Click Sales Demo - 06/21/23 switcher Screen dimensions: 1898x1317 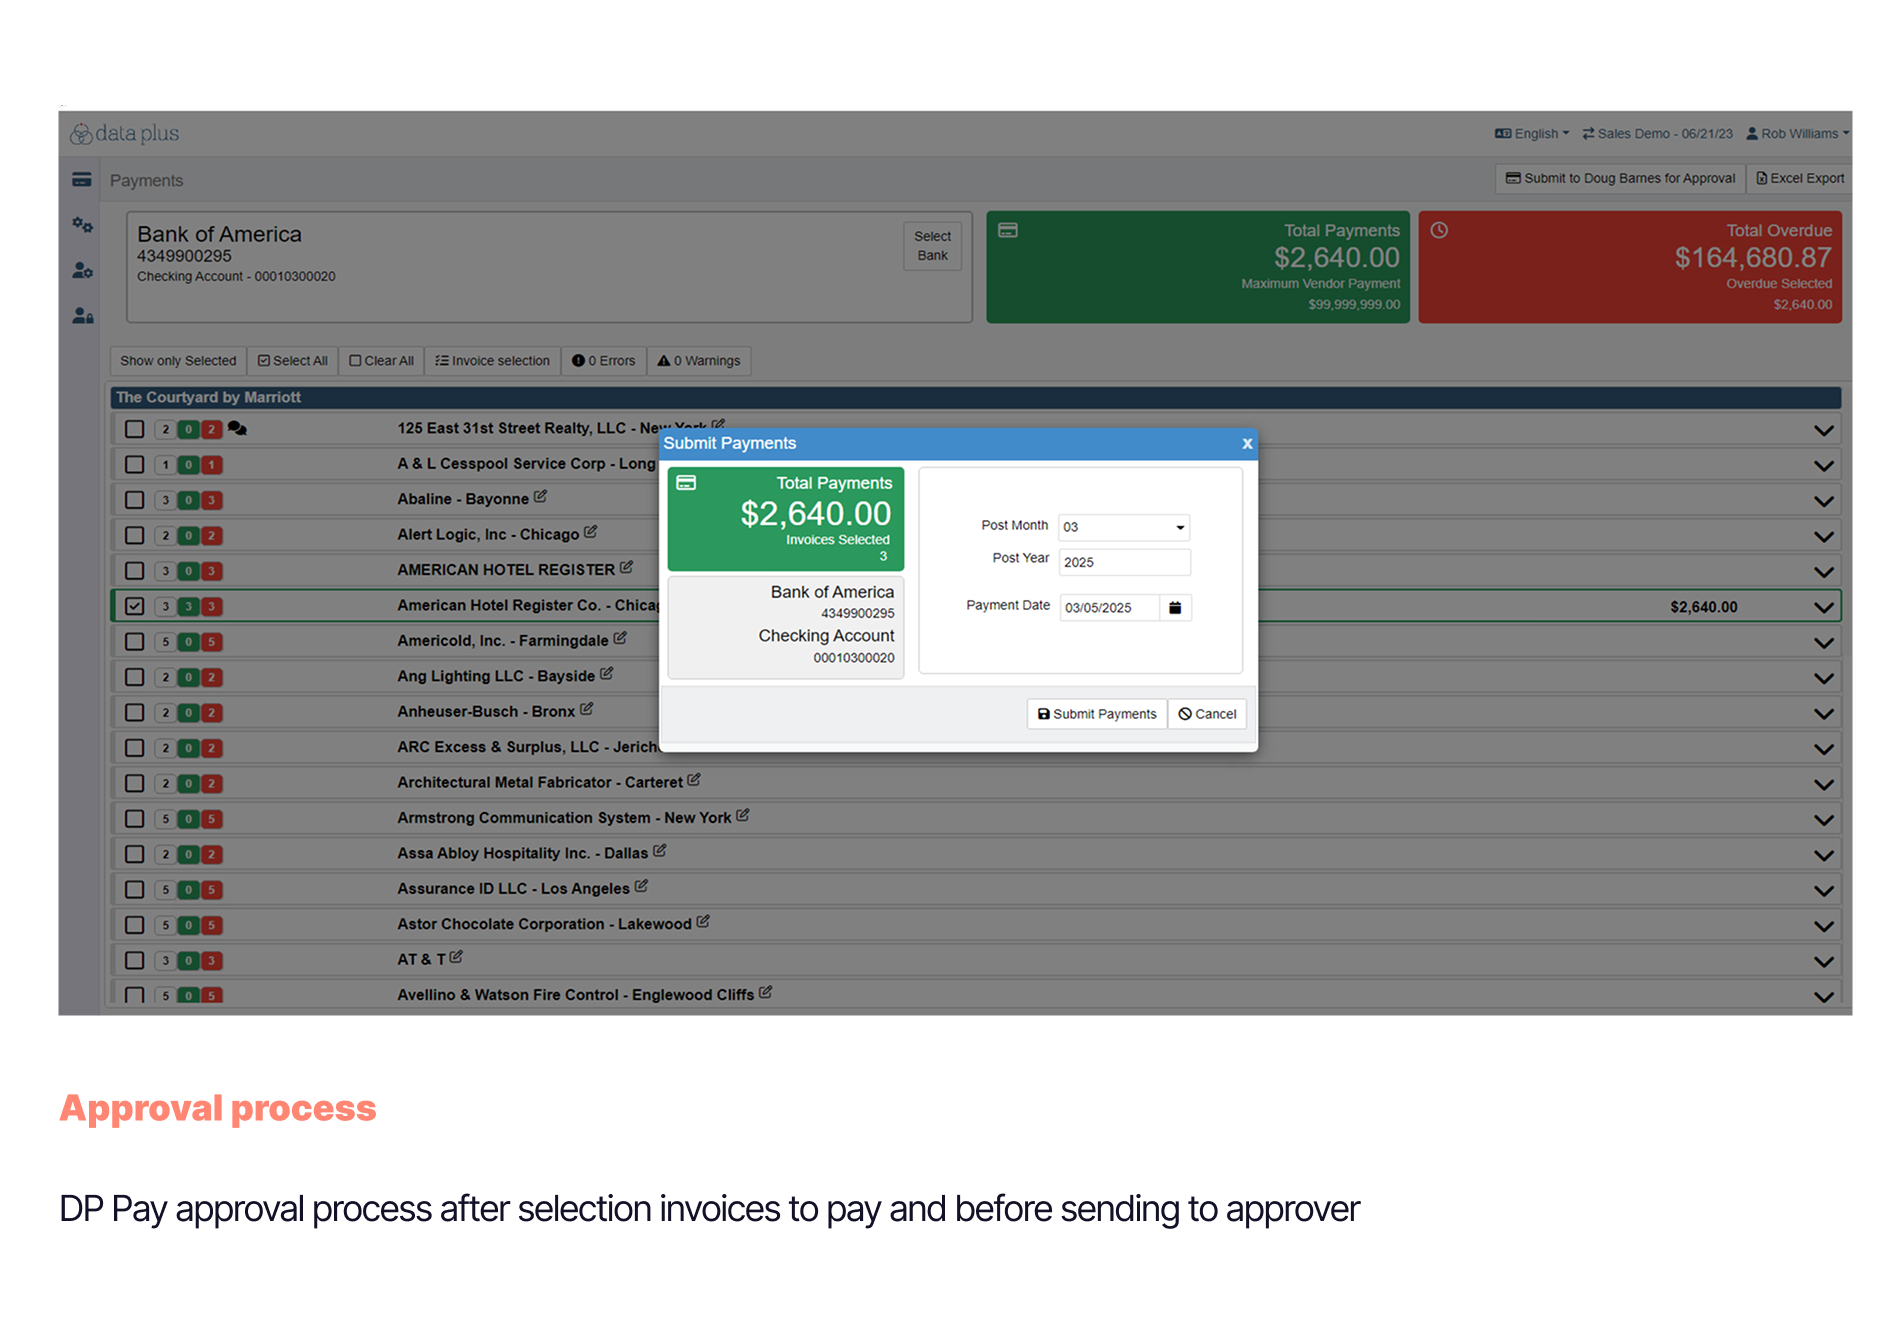coord(1657,133)
